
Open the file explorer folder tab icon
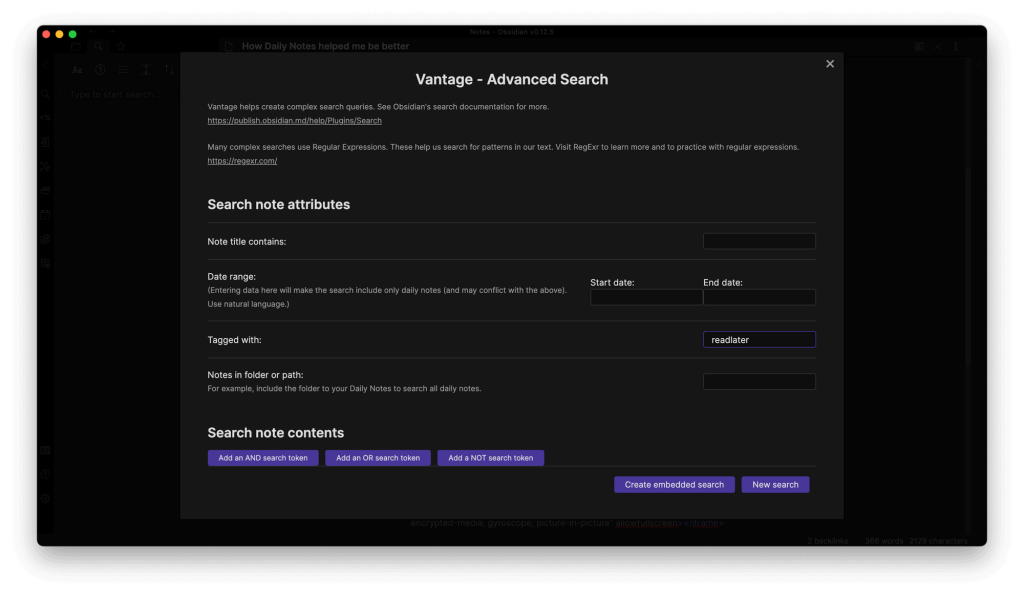click(x=76, y=46)
